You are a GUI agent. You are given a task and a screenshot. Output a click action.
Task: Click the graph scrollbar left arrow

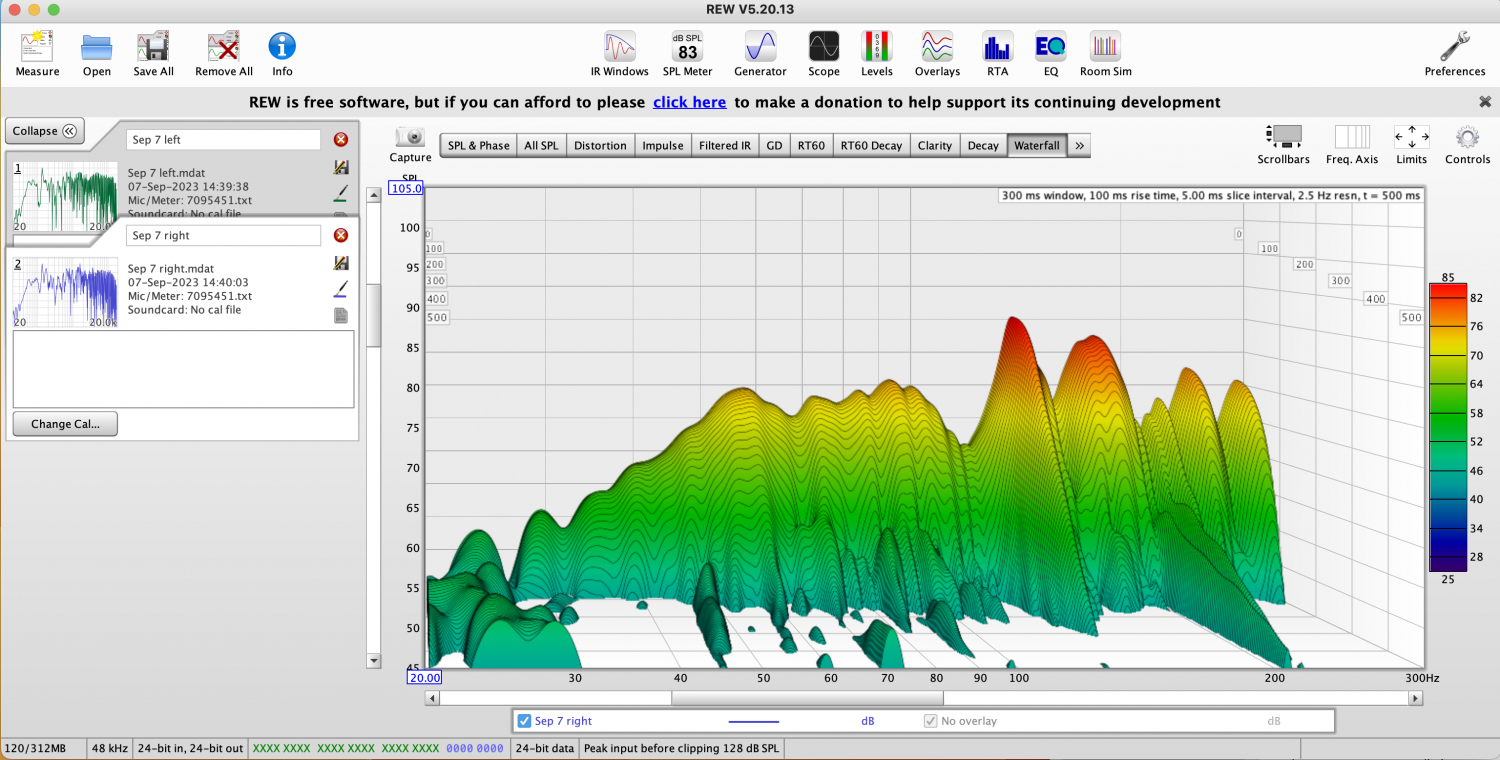[x=432, y=698]
